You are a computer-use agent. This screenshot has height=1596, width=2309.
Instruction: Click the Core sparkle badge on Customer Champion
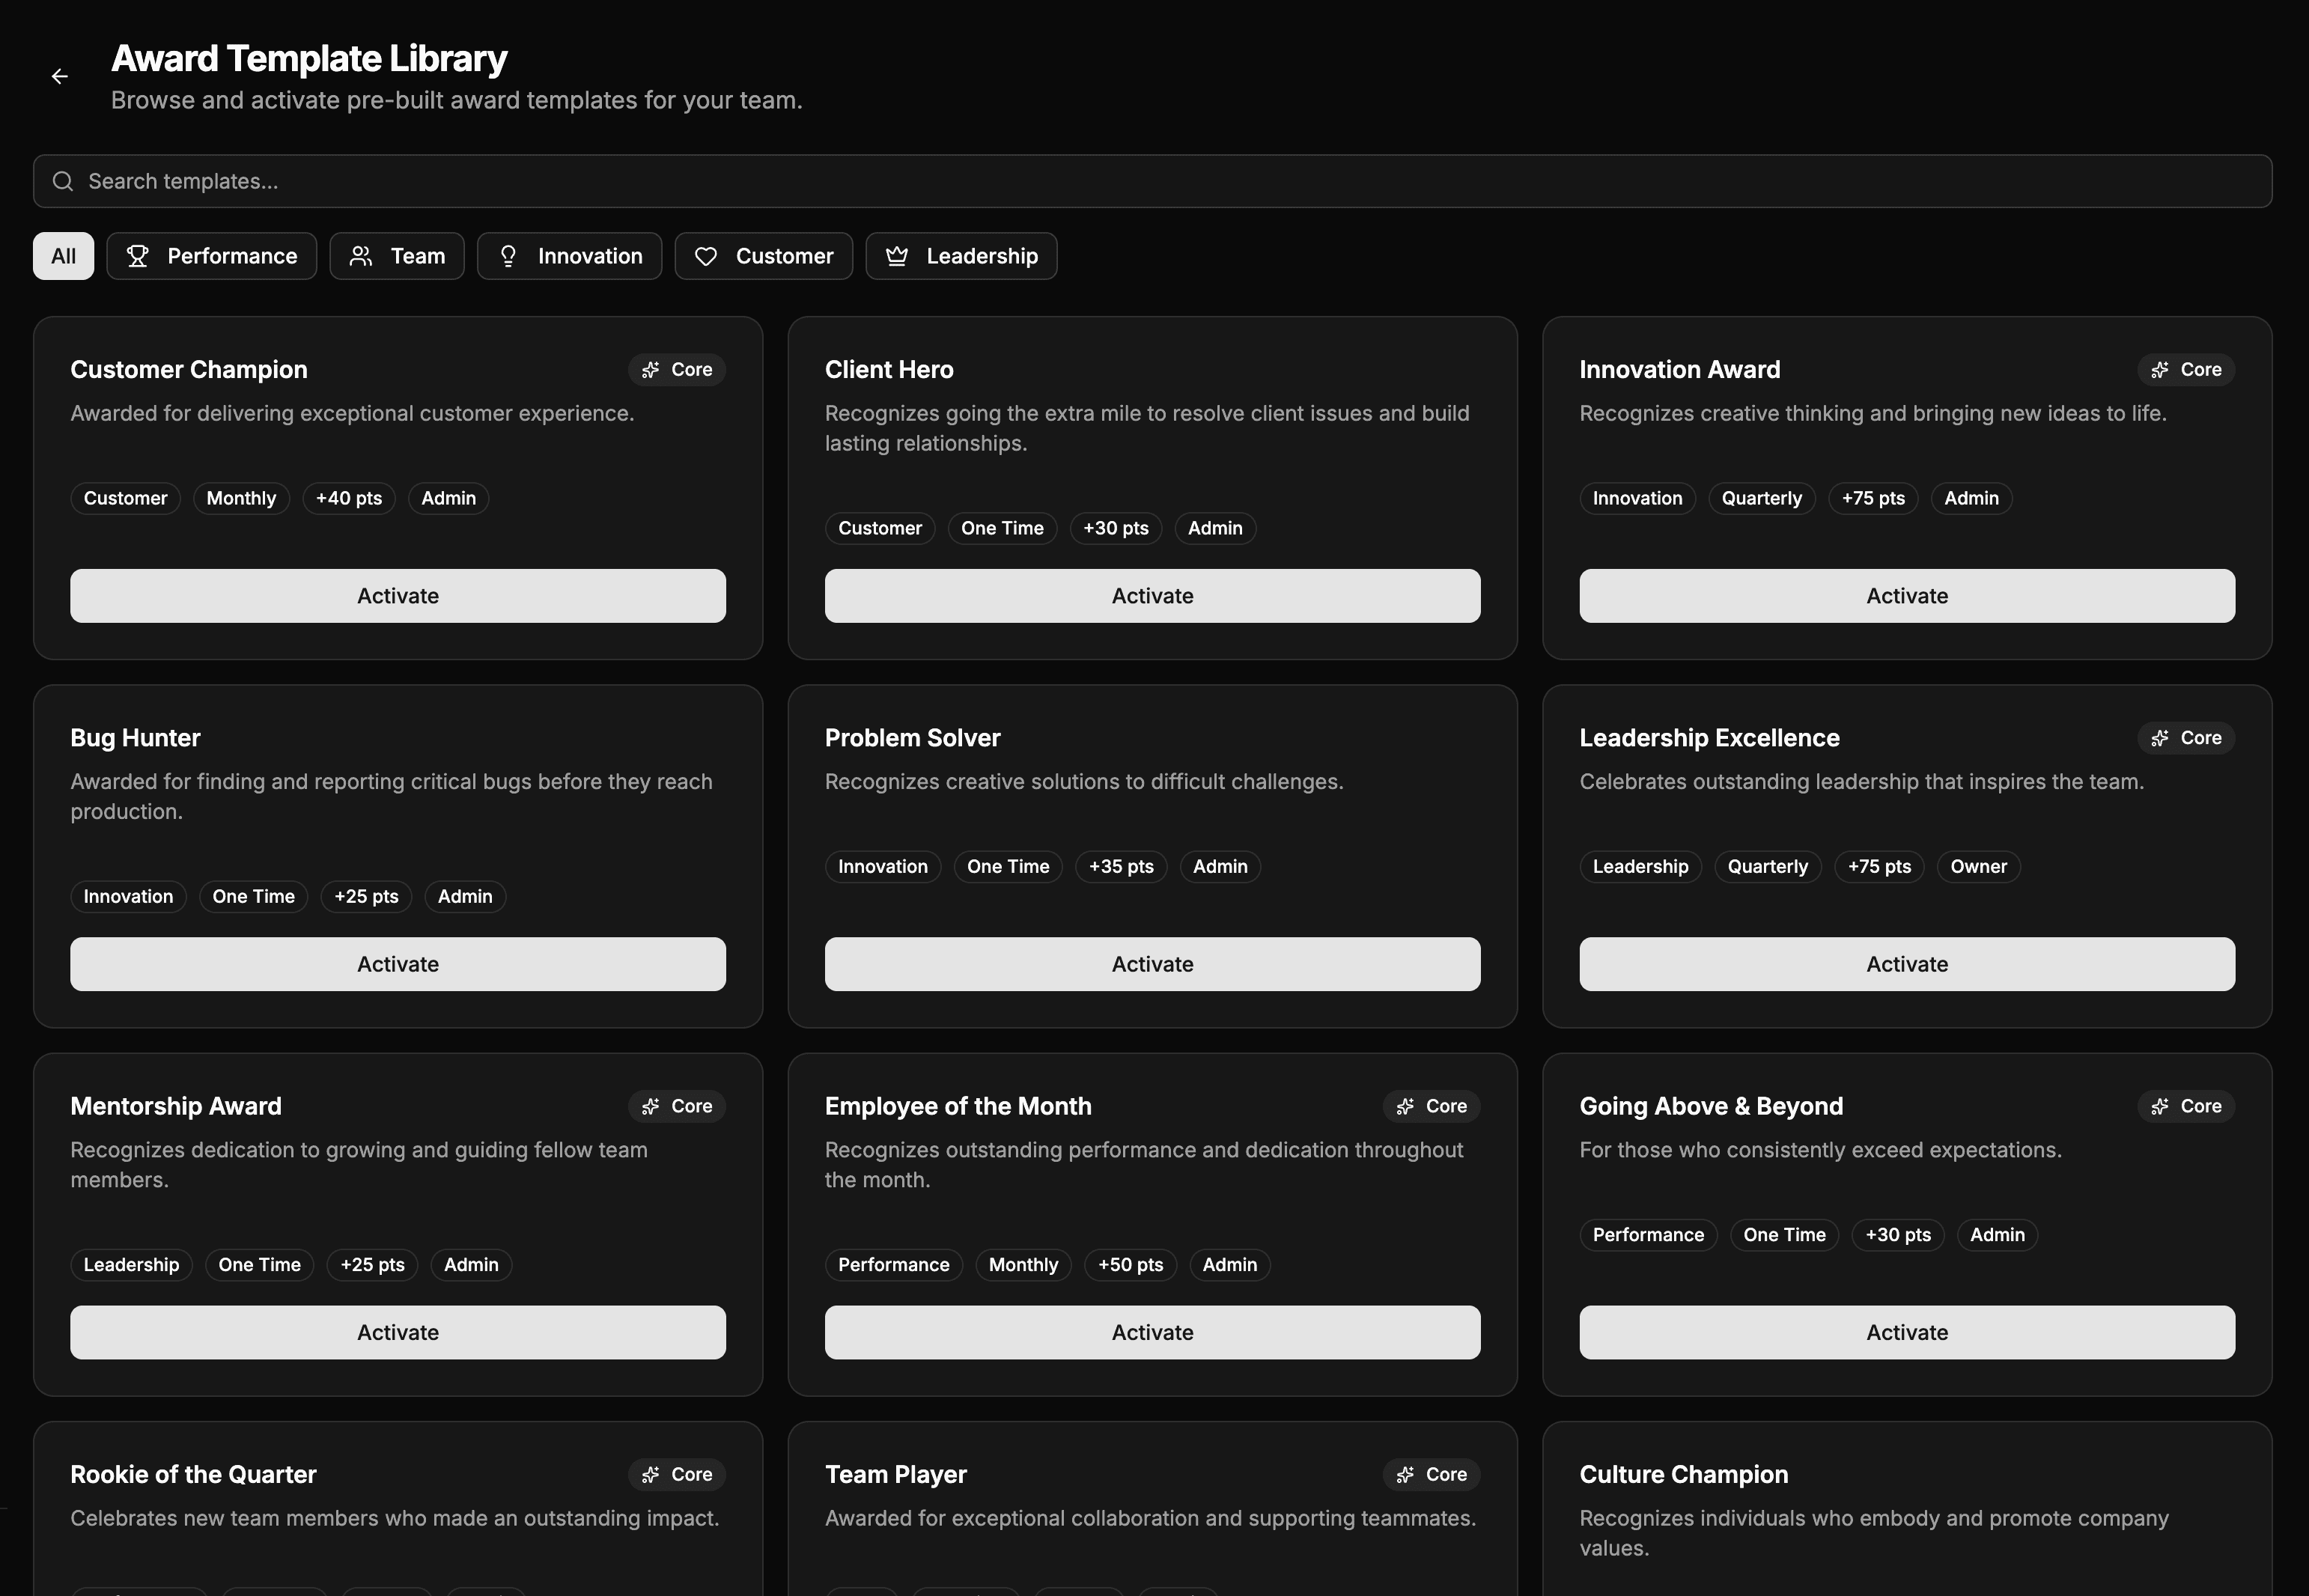pyautogui.click(x=677, y=370)
